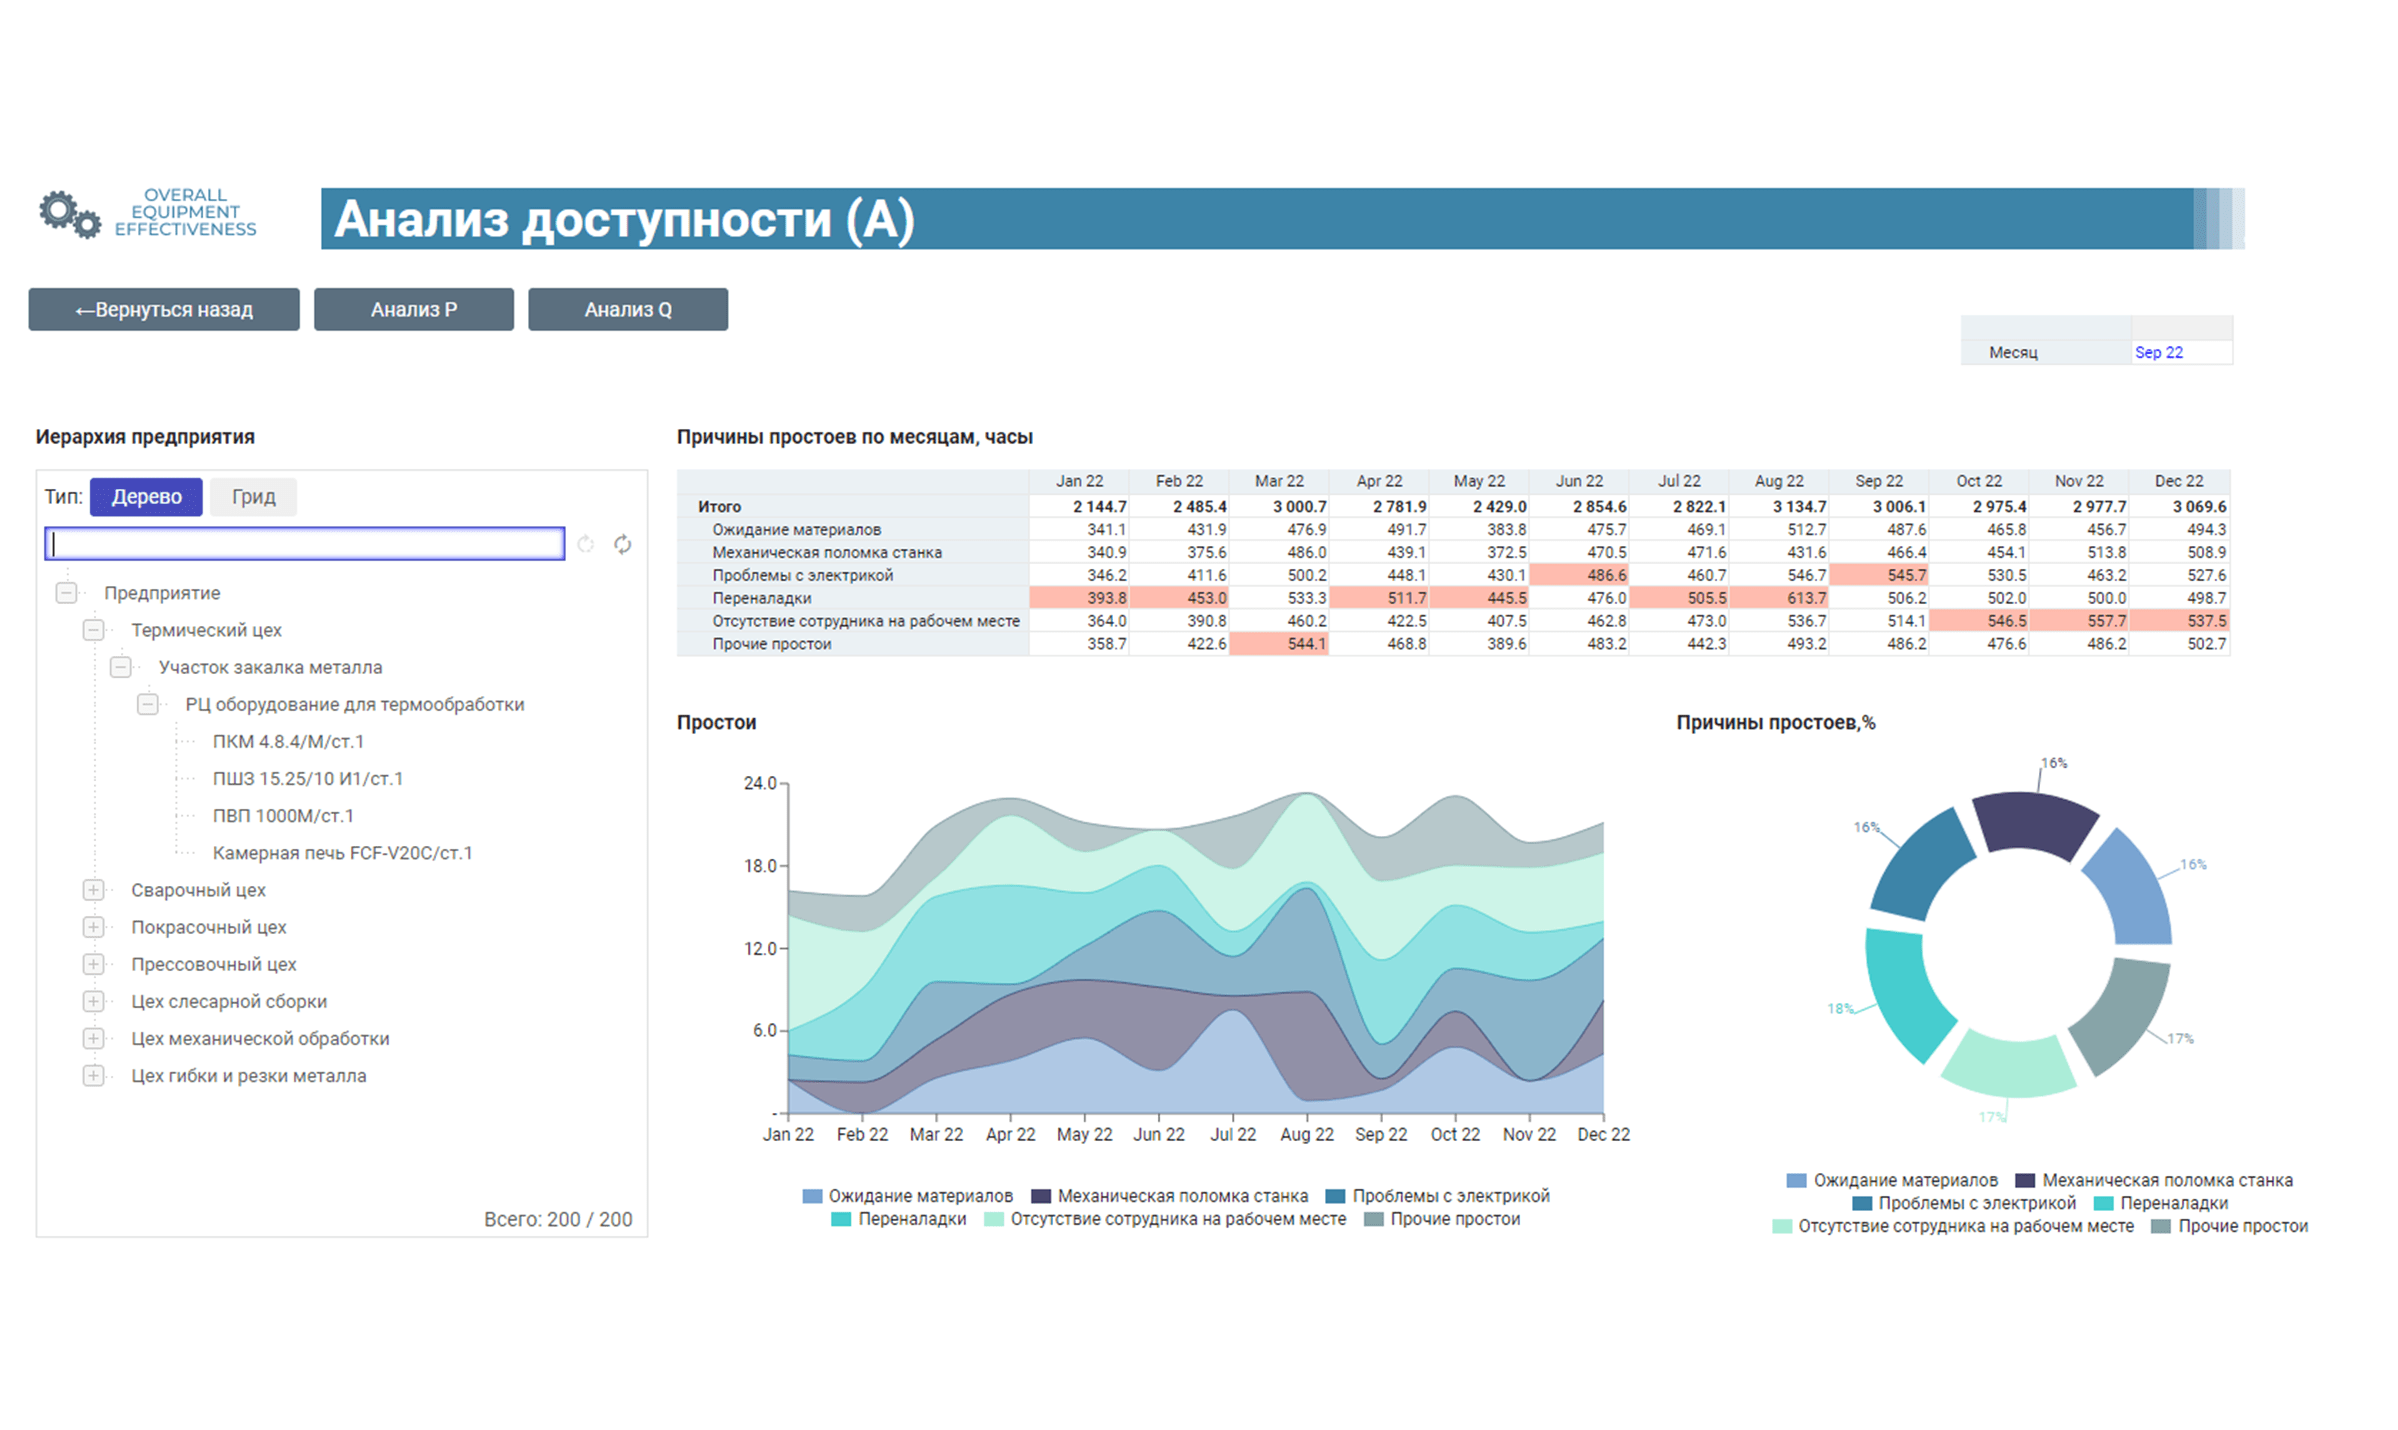Screen dimensions: 2398x1430
Task: Switch hierarchy type to Грид
Action: pos(253,497)
